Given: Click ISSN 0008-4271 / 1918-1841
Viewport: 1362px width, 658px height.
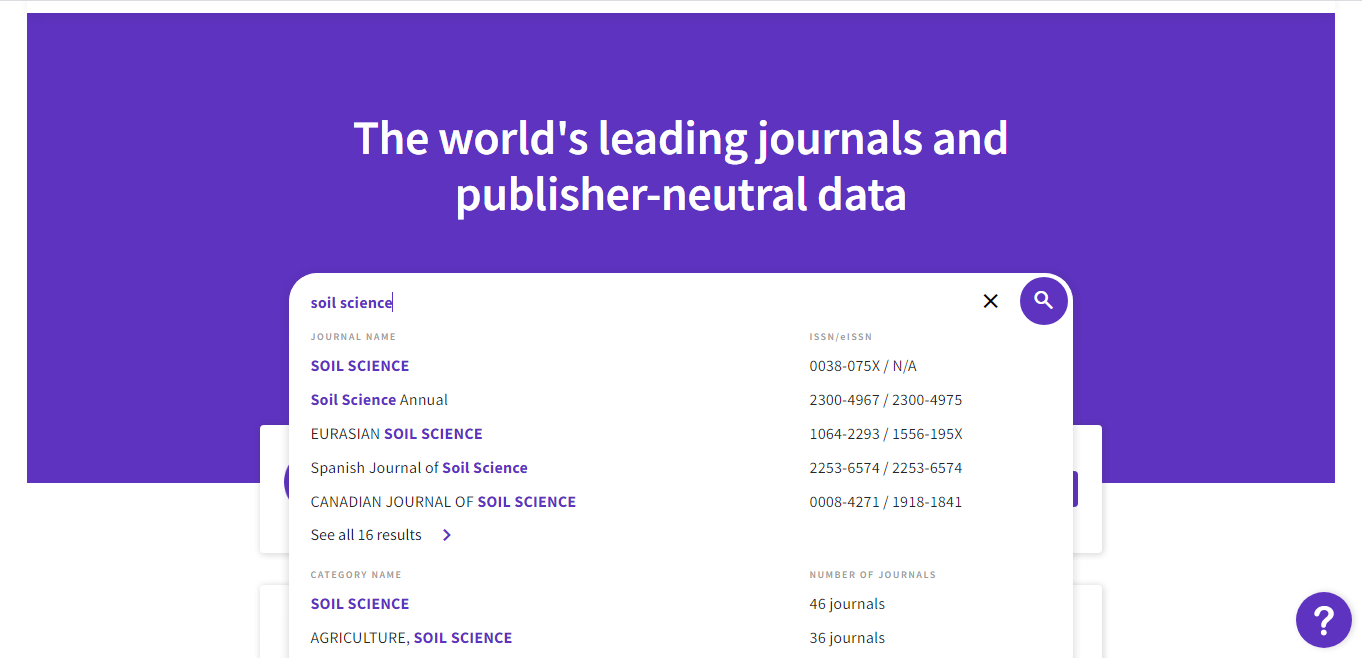Looking at the screenshot, I should click(x=886, y=502).
